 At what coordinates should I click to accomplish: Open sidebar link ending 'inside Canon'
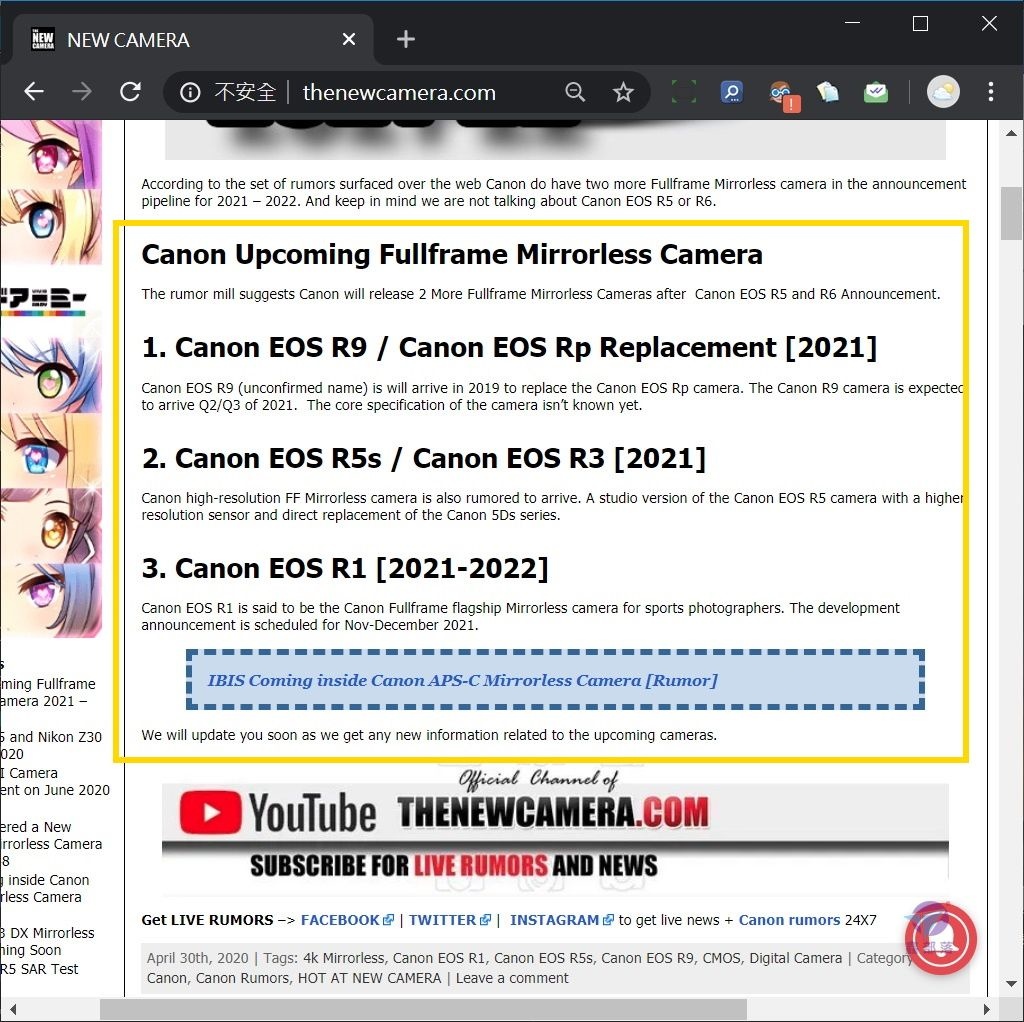coord(44,888)
